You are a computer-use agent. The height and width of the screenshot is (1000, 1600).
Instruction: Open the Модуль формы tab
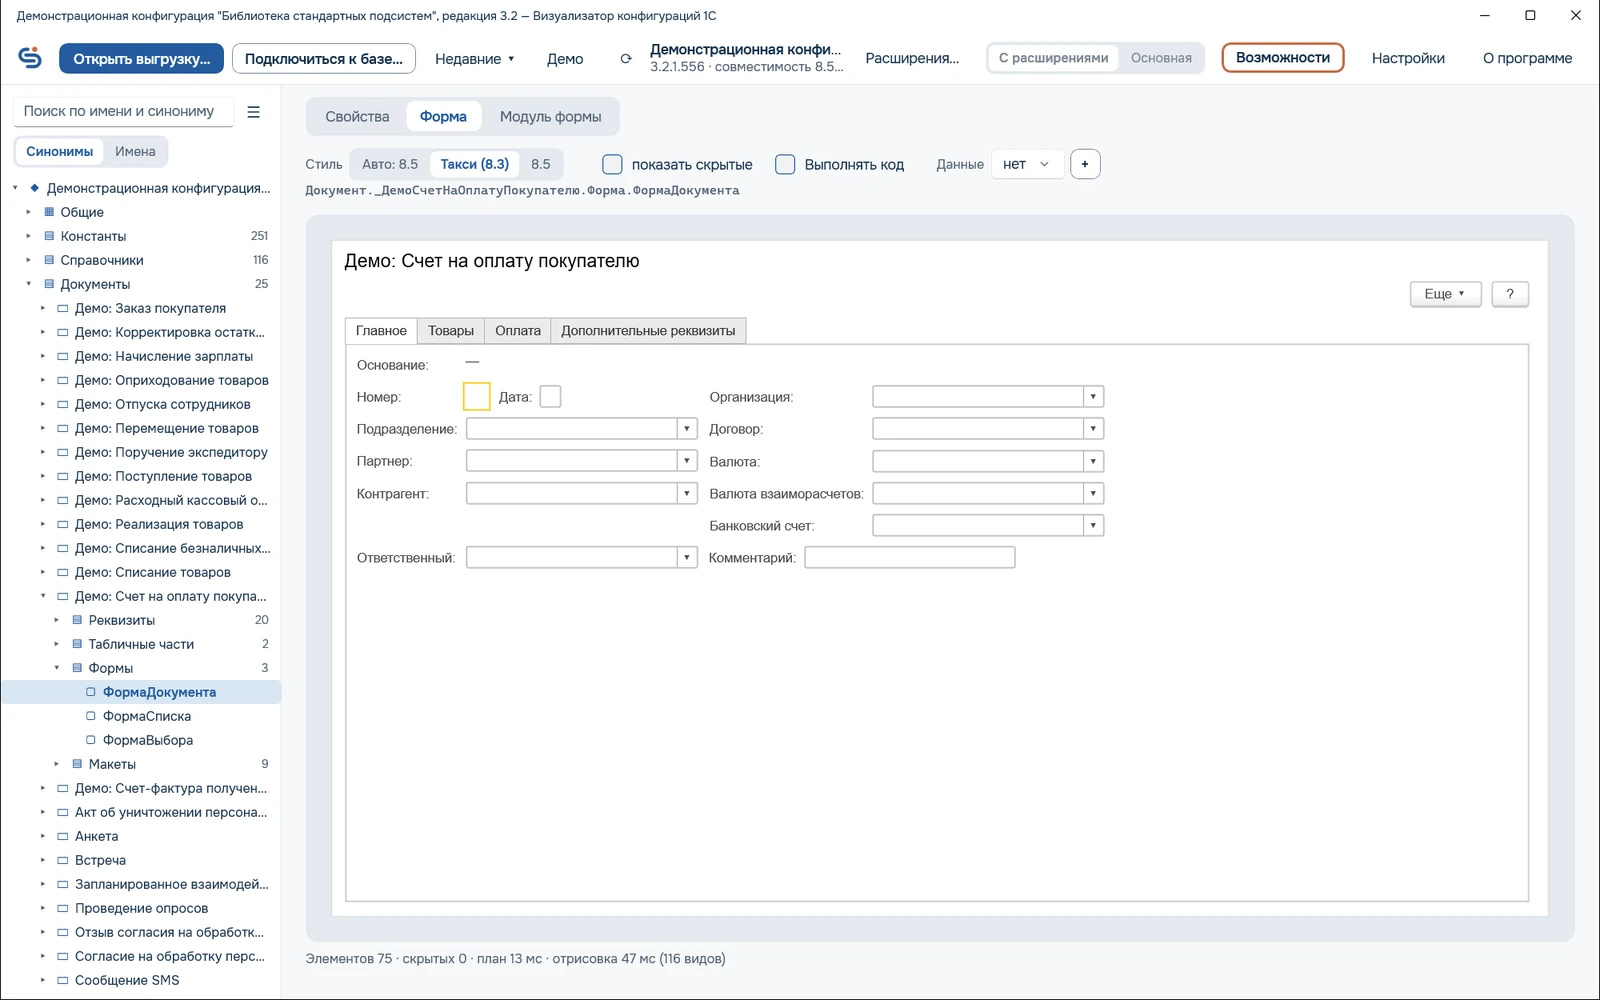coord(550,117)
